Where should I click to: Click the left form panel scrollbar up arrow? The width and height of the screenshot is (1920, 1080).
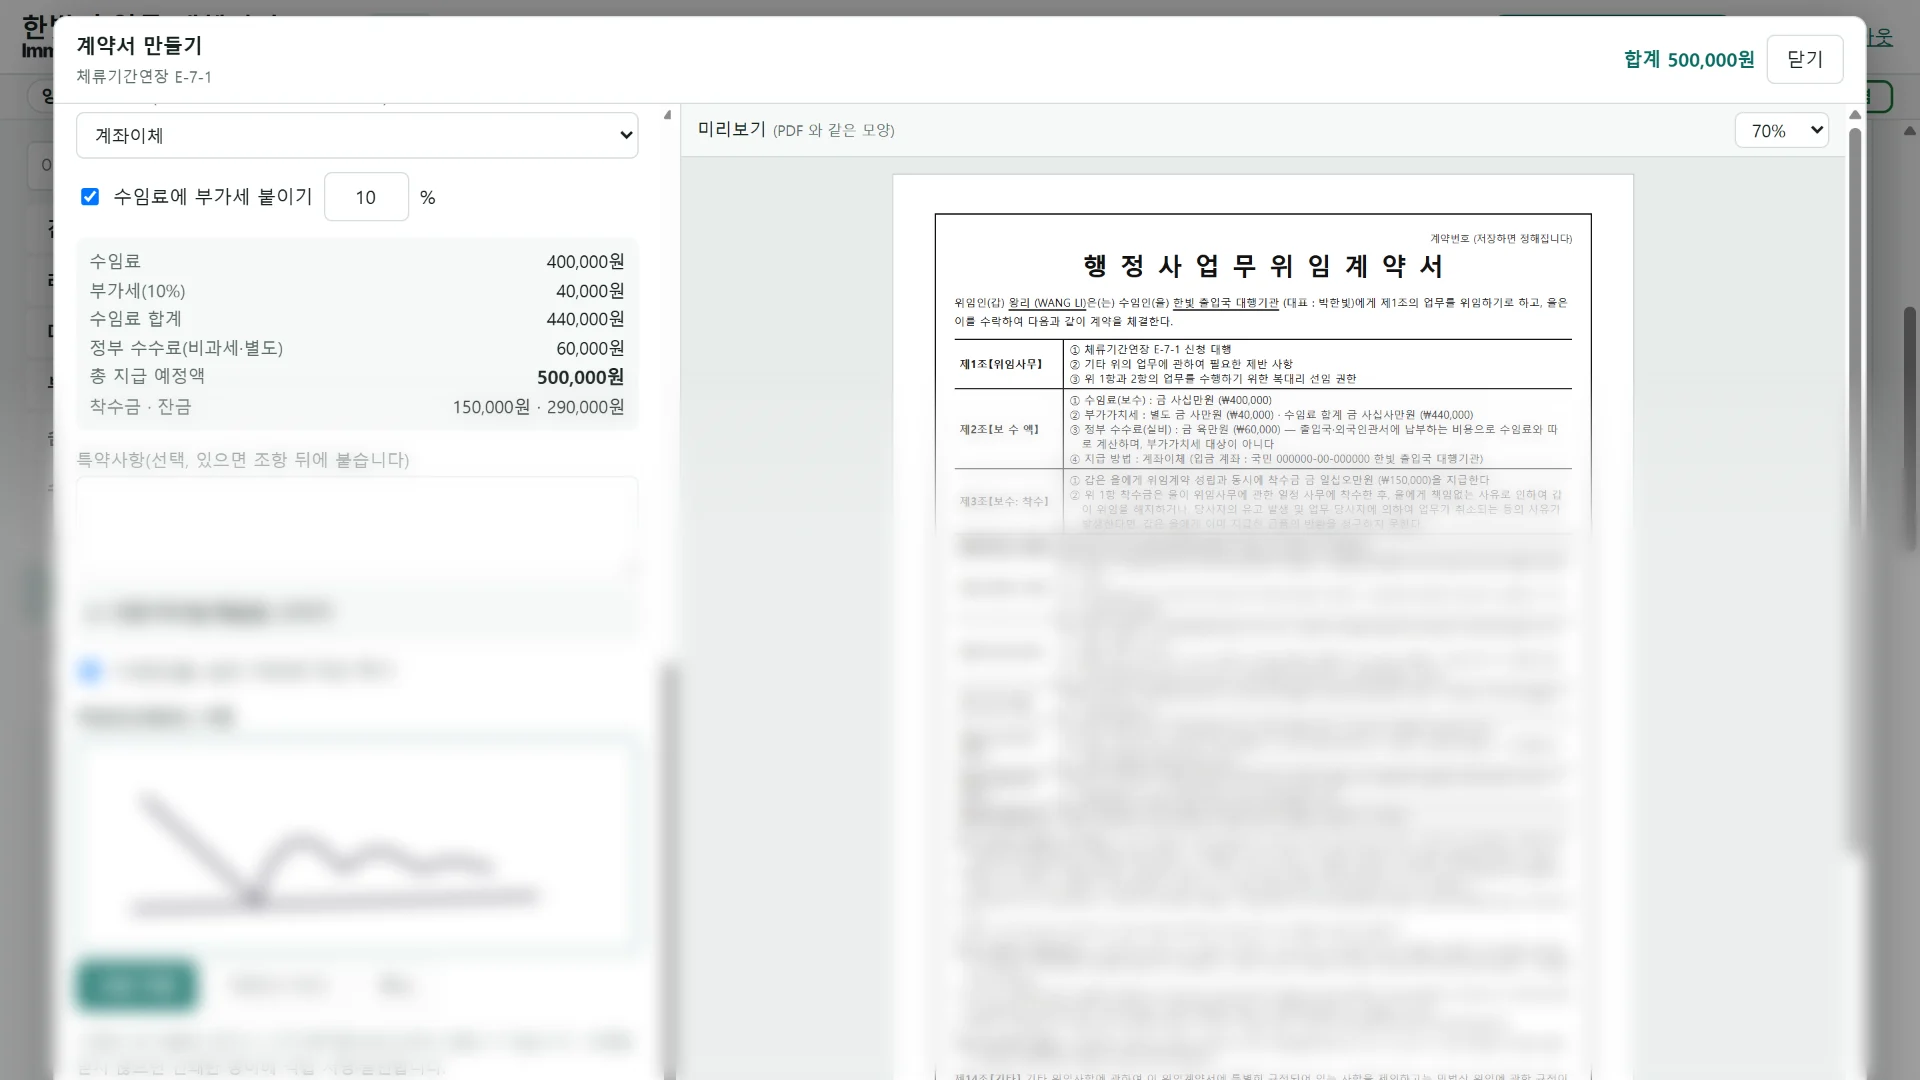[667, 115]
